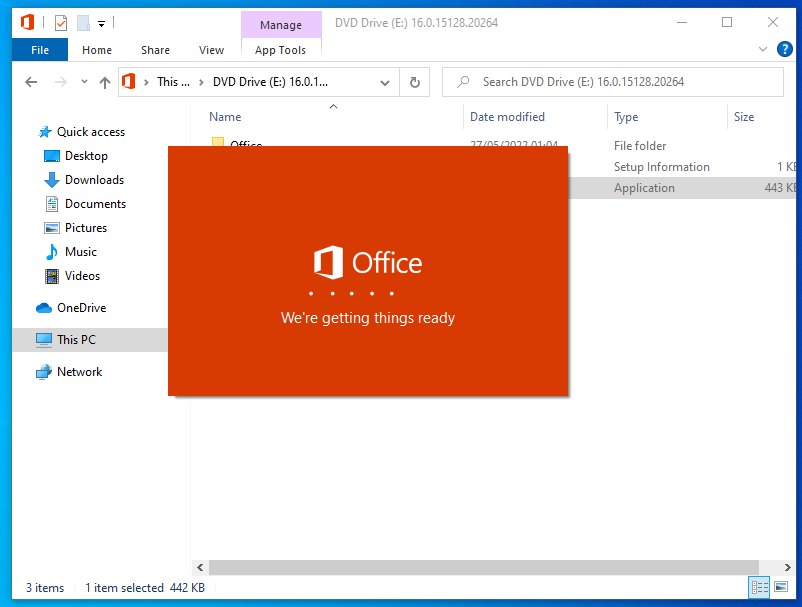Viewport: 802px width, 607px height.
Task: Click the Videos filmstrip icon
Action: [52, 276]
